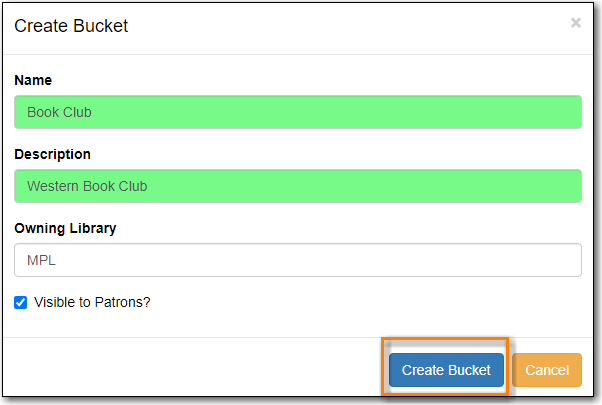Screen dimensions: 602x405
Task: Click empty area of green Description field
Action: pos(365,186)
